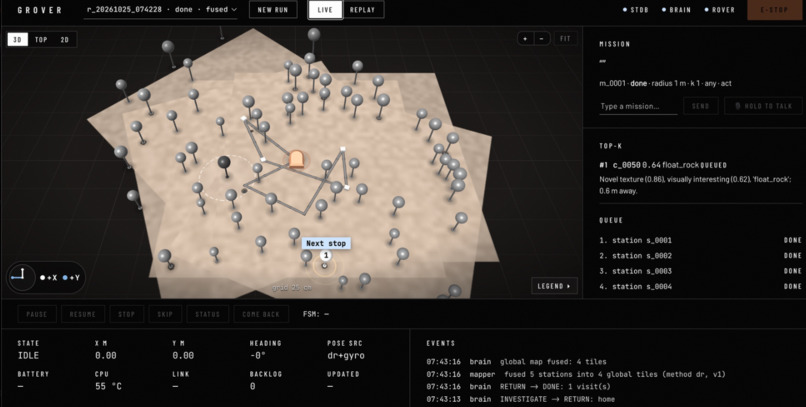
Task: Click the +Y axis legend dot
Action: 65,278
